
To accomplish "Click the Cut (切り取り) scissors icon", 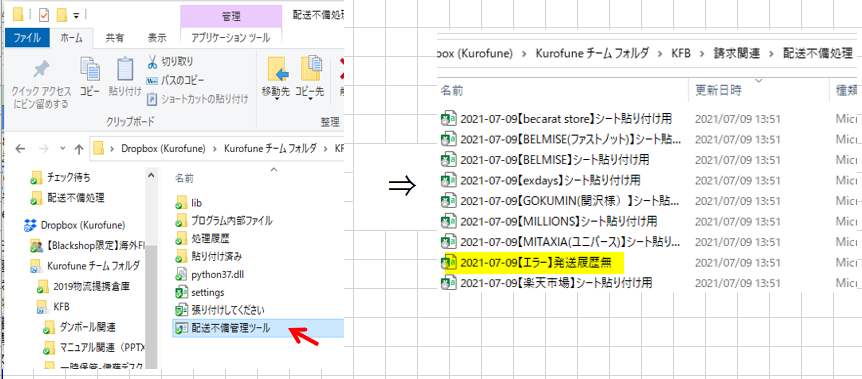I will pyautogui.click(x=152, y=62).
